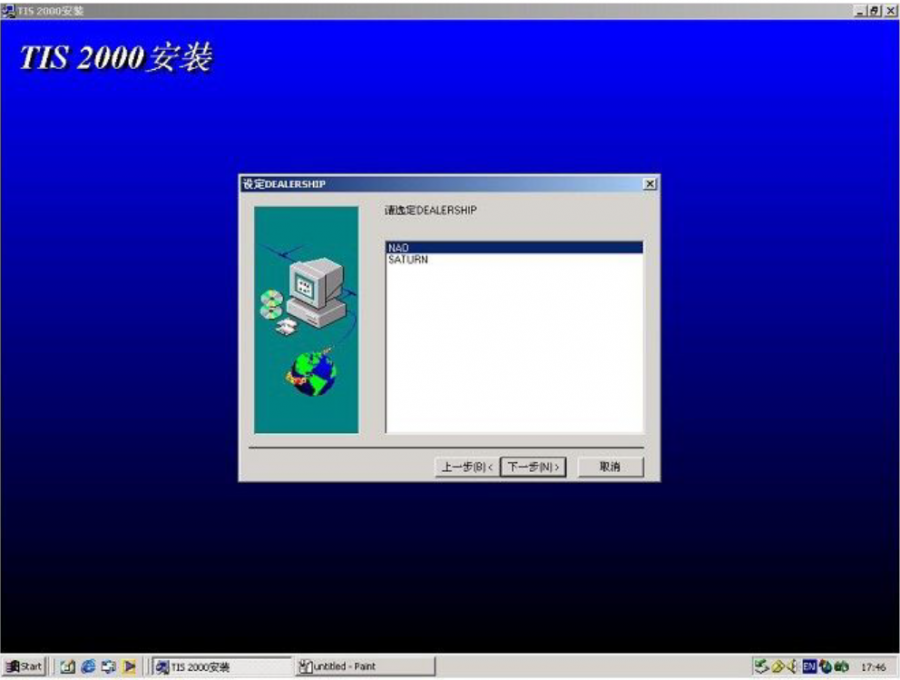The image size is (900, 680).
Task: Launch the media player quick launch icon
Action: coord(128,667)
